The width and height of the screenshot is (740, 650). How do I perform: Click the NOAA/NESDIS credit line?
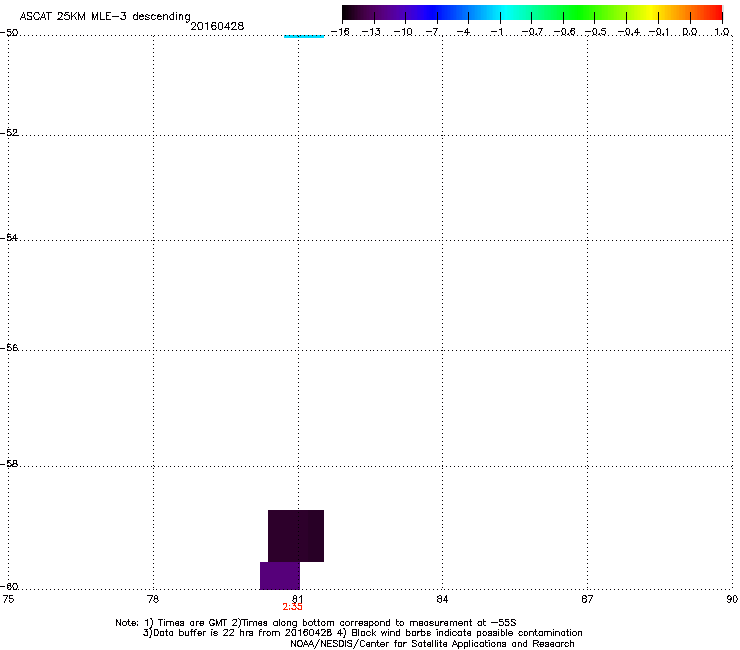pos(432,644)
